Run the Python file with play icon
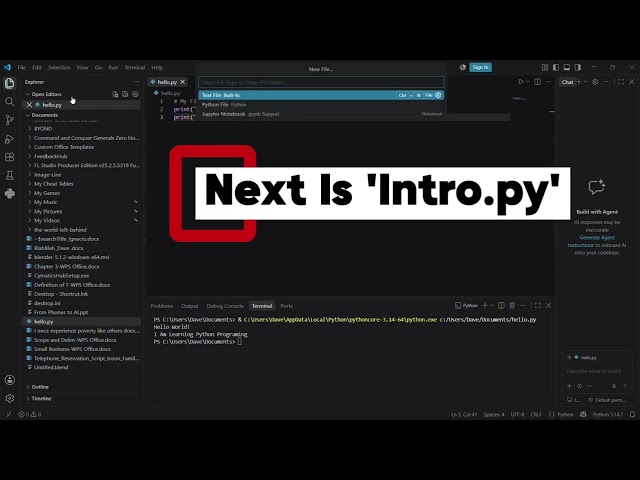Screen dimensions: 640x480 pos(521,82)
